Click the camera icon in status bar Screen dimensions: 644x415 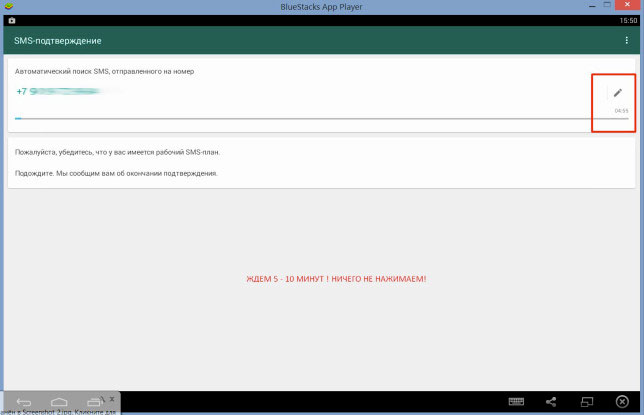point(12,21)
